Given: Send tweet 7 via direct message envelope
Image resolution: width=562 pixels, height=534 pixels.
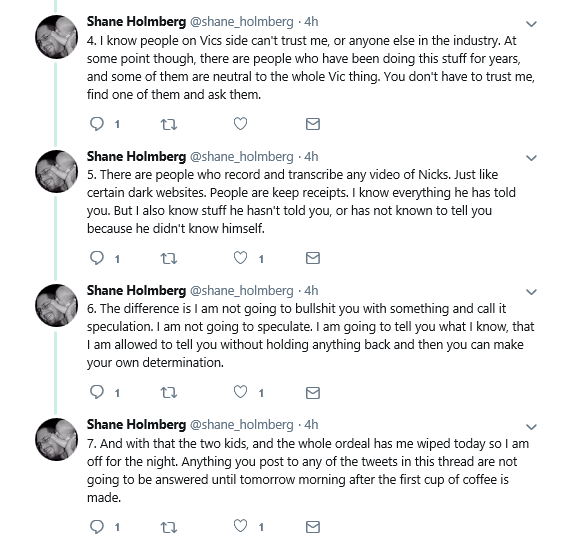Looking at the screenshot, I should pyautogui.click(x=313, y=527).
